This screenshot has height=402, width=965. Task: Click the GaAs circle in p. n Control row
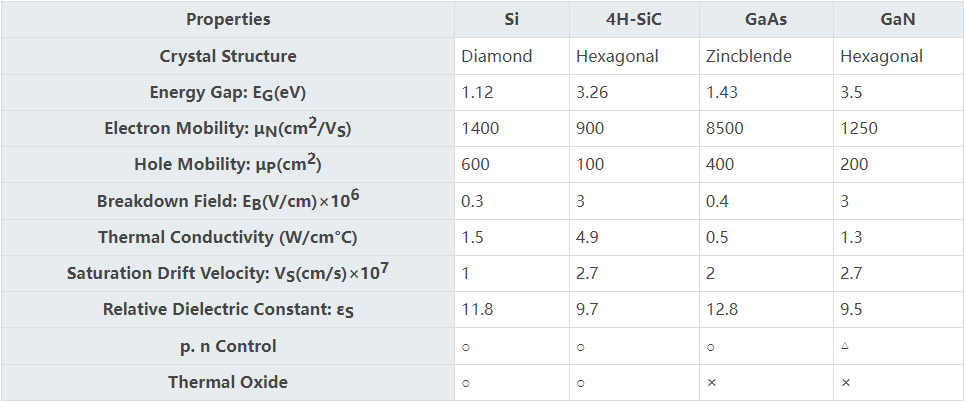[711, 347]
